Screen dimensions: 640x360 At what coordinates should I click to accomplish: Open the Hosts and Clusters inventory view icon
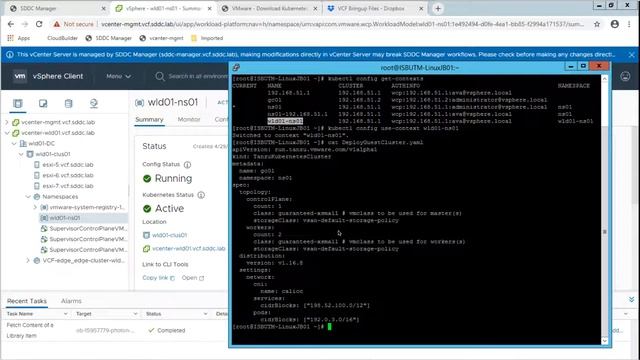tap(18, 104)
